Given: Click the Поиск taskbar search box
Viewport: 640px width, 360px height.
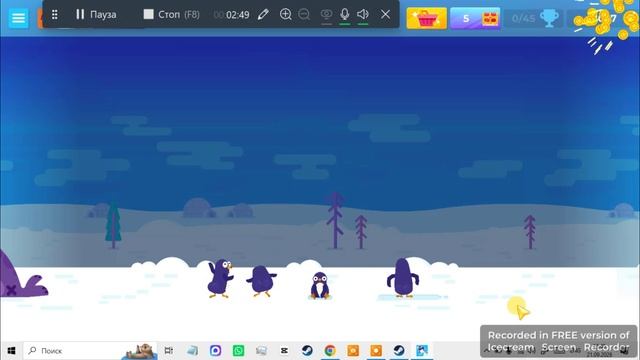Looking at the screenshot, I should coord(90,351).
